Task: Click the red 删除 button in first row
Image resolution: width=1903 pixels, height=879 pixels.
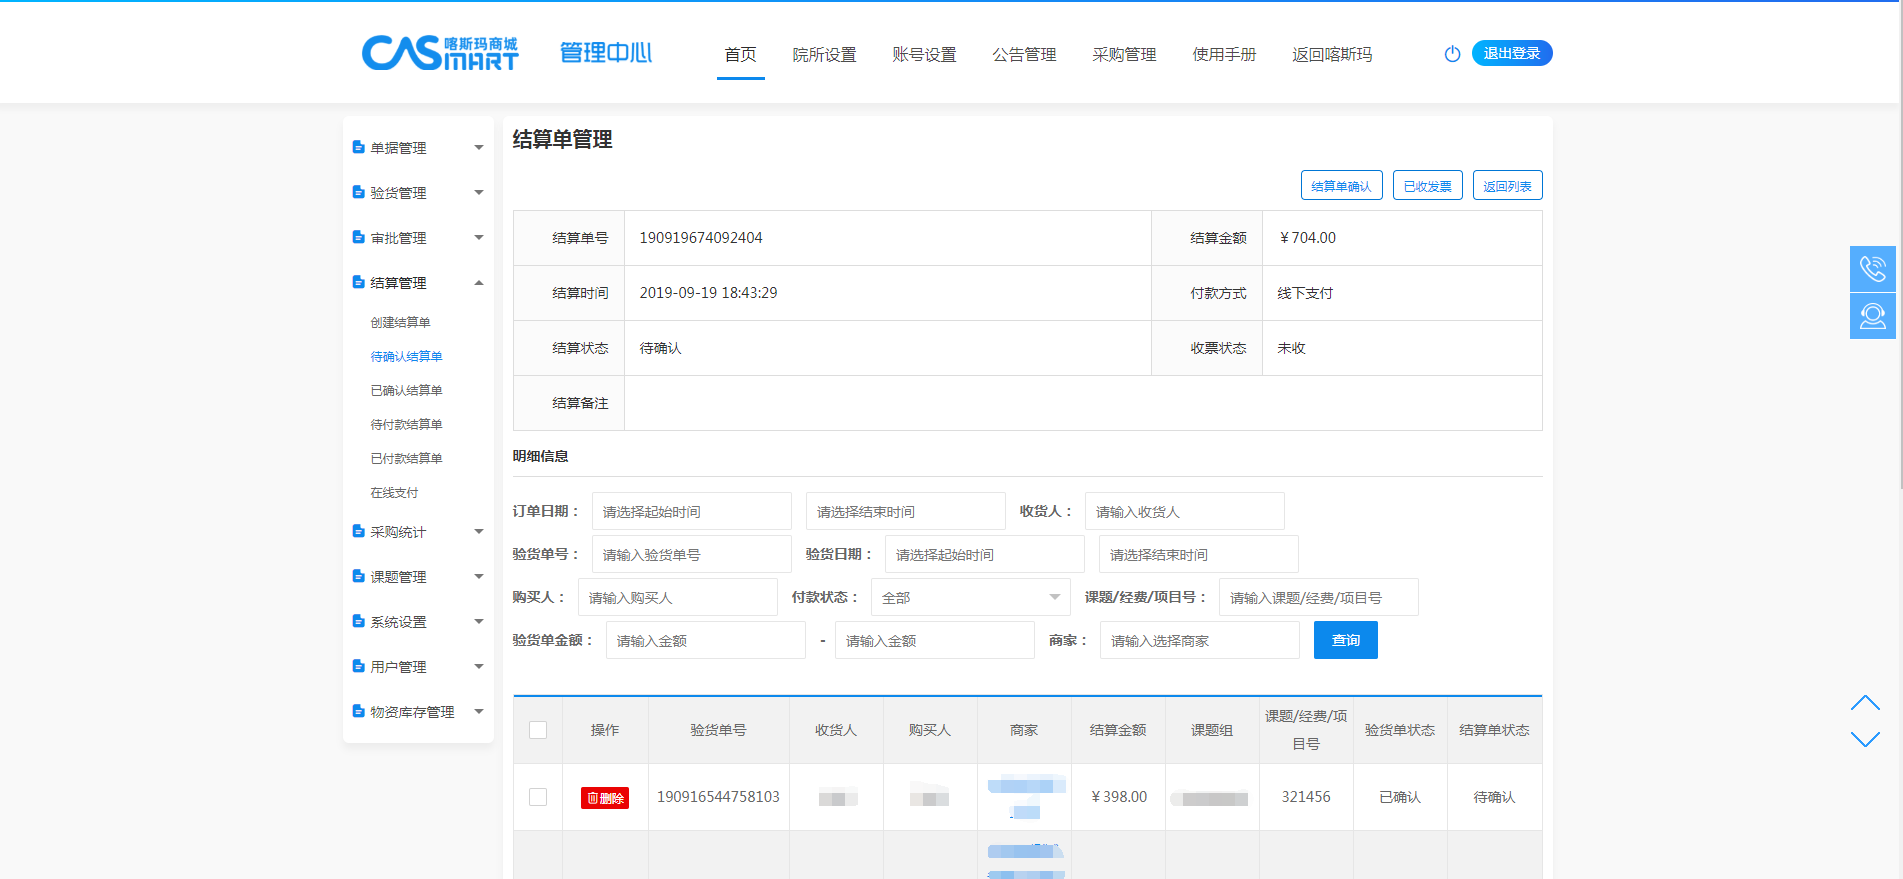Action: (605, 798)
